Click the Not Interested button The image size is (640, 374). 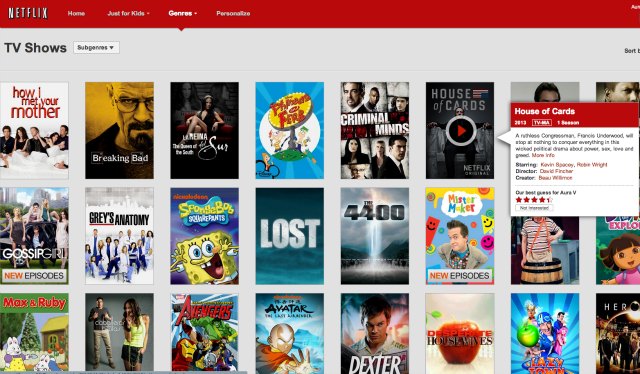tap(534, 208)
